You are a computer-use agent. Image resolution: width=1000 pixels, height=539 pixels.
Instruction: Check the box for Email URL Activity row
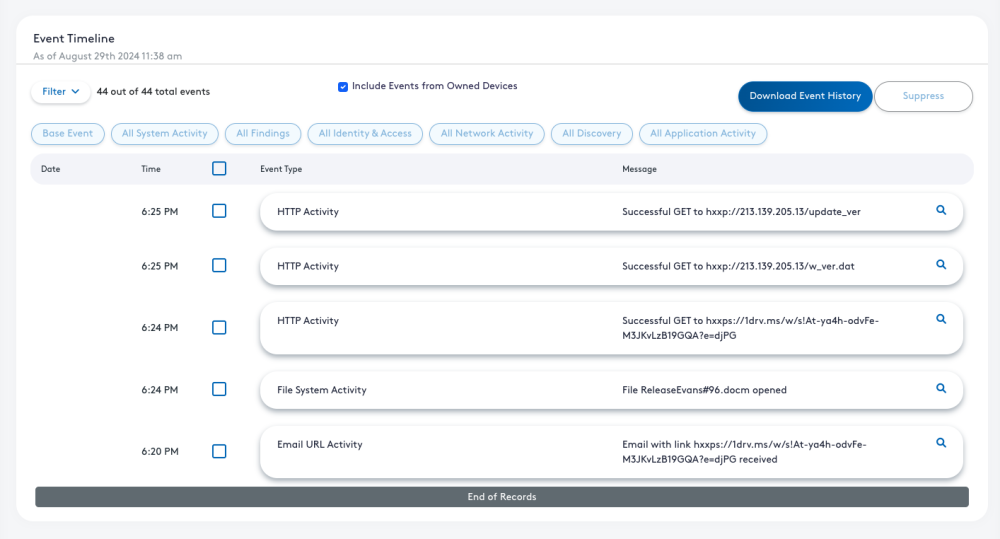219,451
